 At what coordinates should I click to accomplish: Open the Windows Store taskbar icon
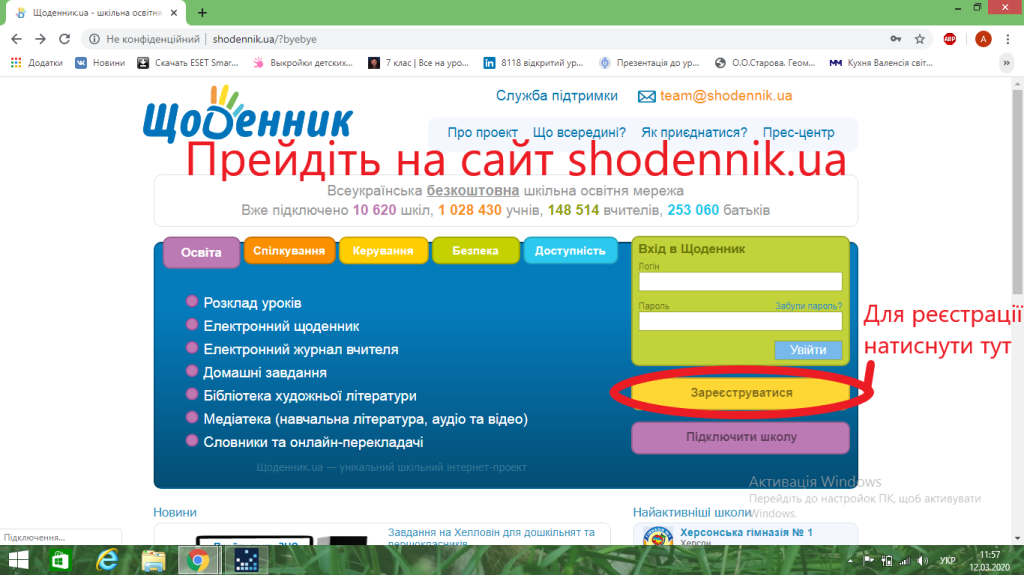(x=60, y=561)
